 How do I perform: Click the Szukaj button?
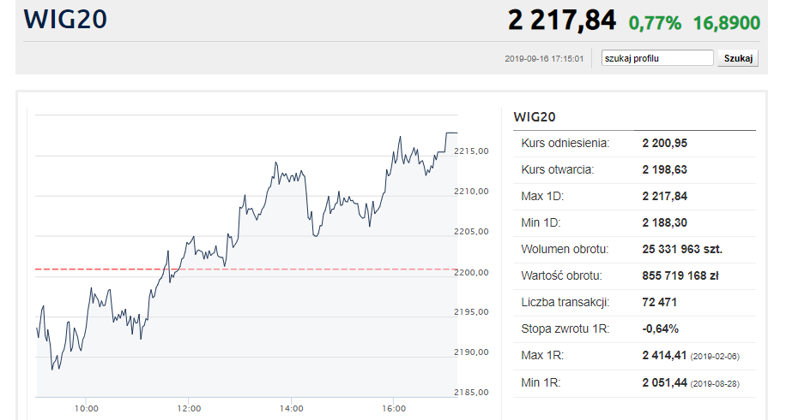[738, 58]
